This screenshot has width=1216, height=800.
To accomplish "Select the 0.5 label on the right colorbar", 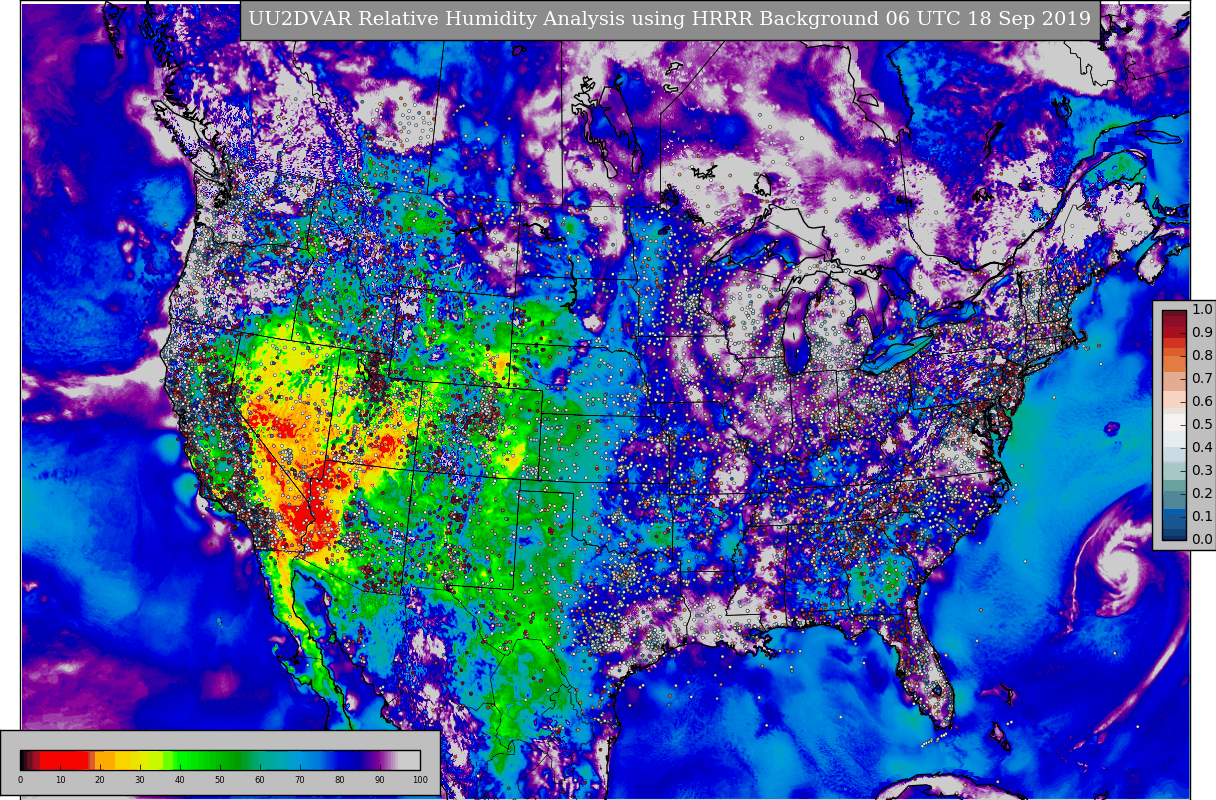I will point(1202,425).
